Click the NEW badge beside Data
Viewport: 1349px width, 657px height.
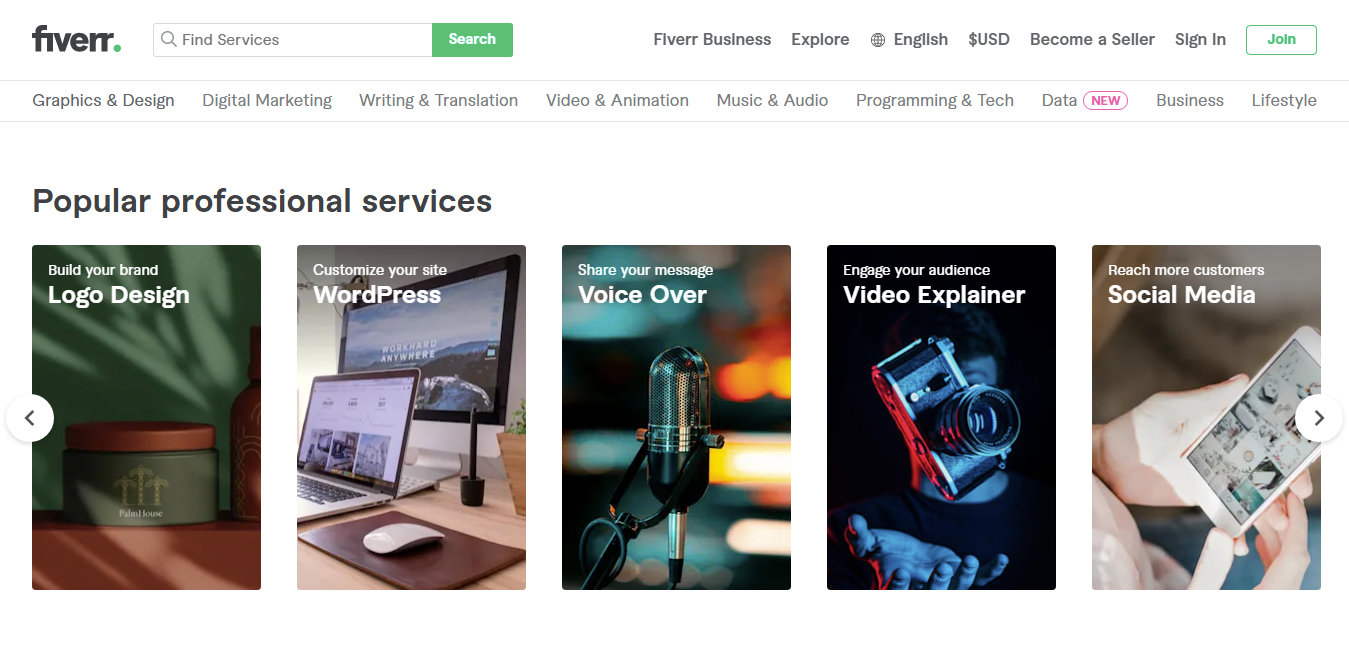[1105, 100]
